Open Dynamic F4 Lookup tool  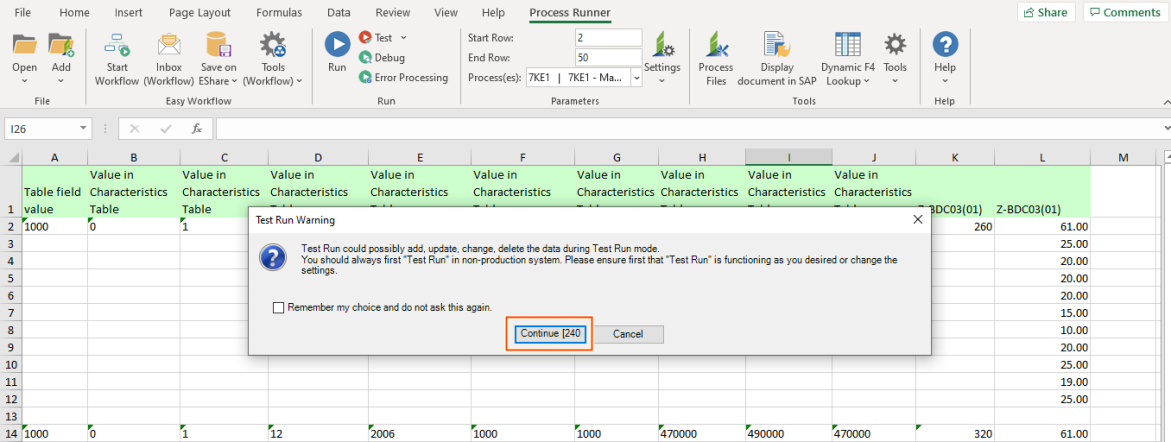click(x=848, y=45)
